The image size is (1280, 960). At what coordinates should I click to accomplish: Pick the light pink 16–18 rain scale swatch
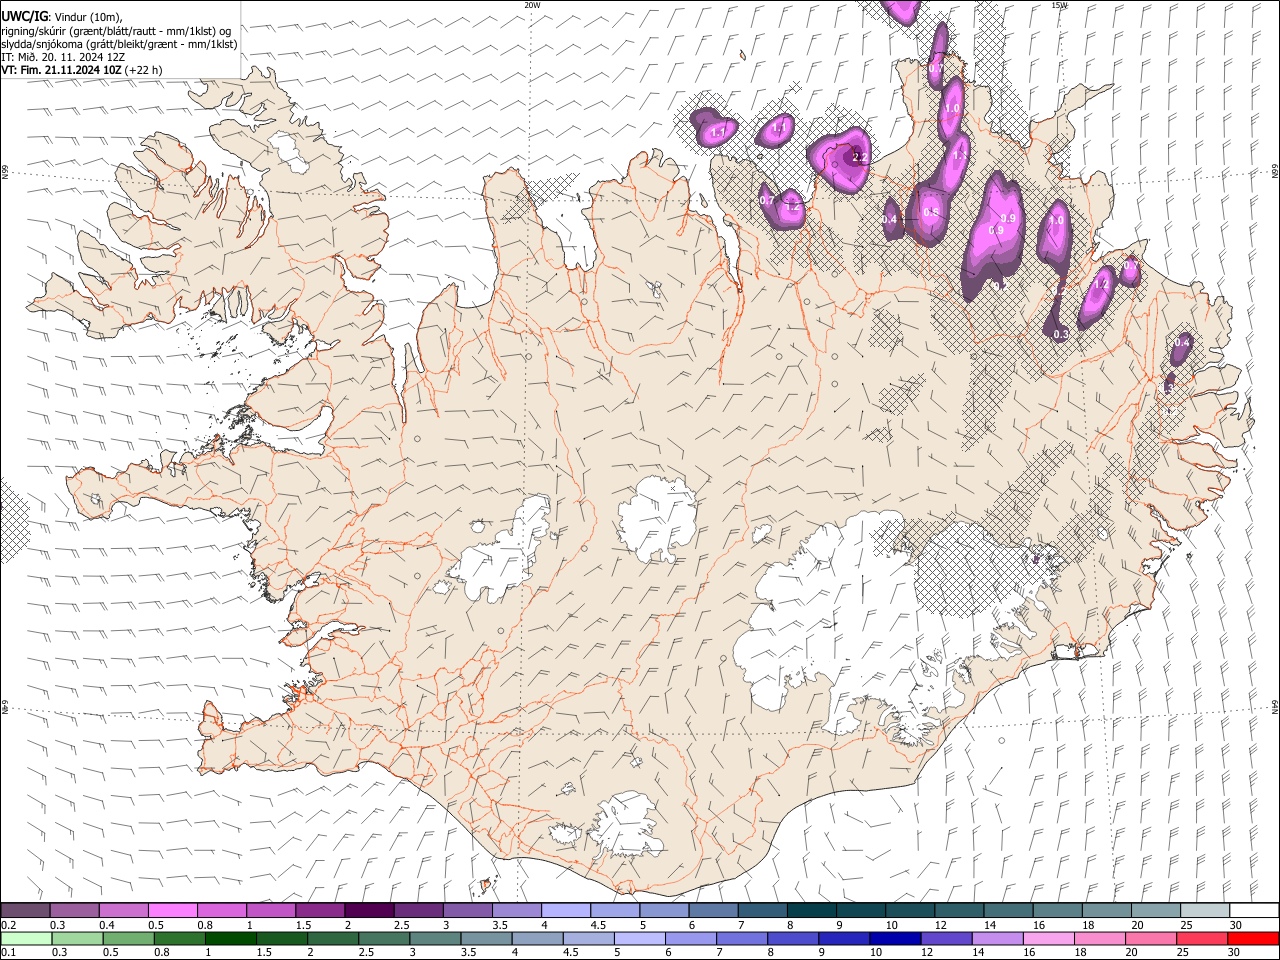click(1048, 938)
